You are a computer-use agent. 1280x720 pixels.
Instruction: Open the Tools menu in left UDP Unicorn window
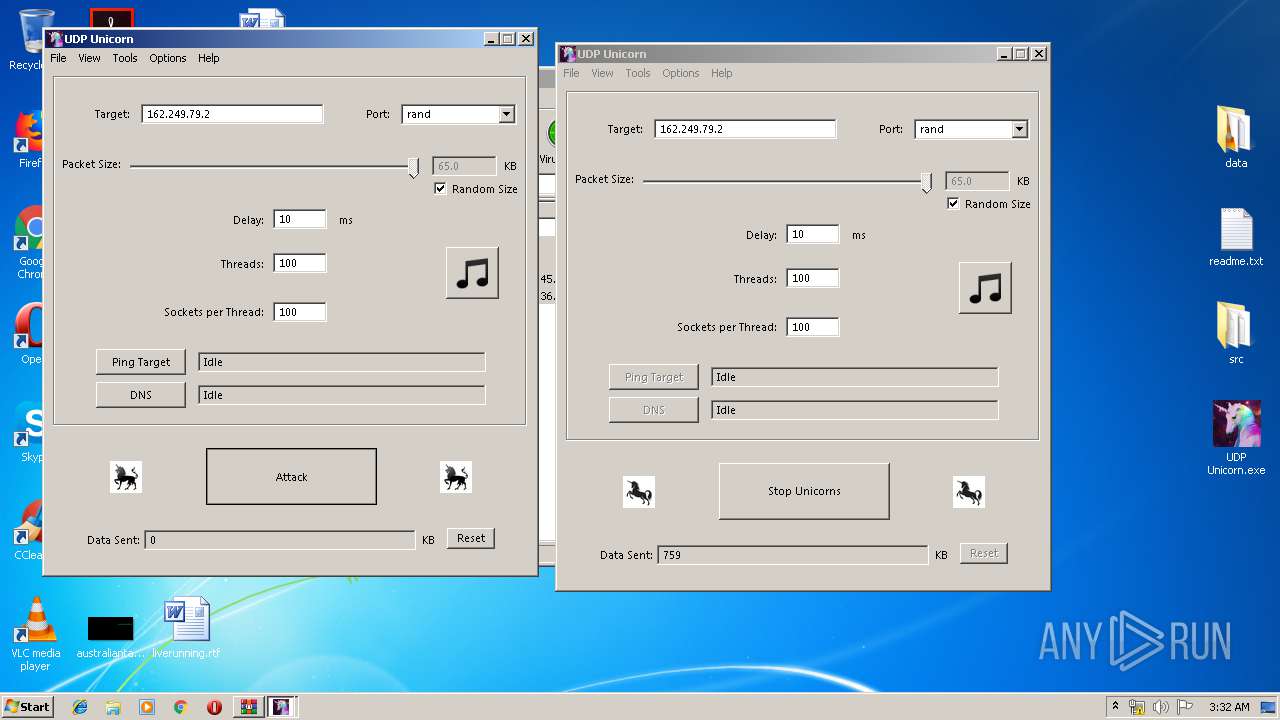[x=125, y=58]
